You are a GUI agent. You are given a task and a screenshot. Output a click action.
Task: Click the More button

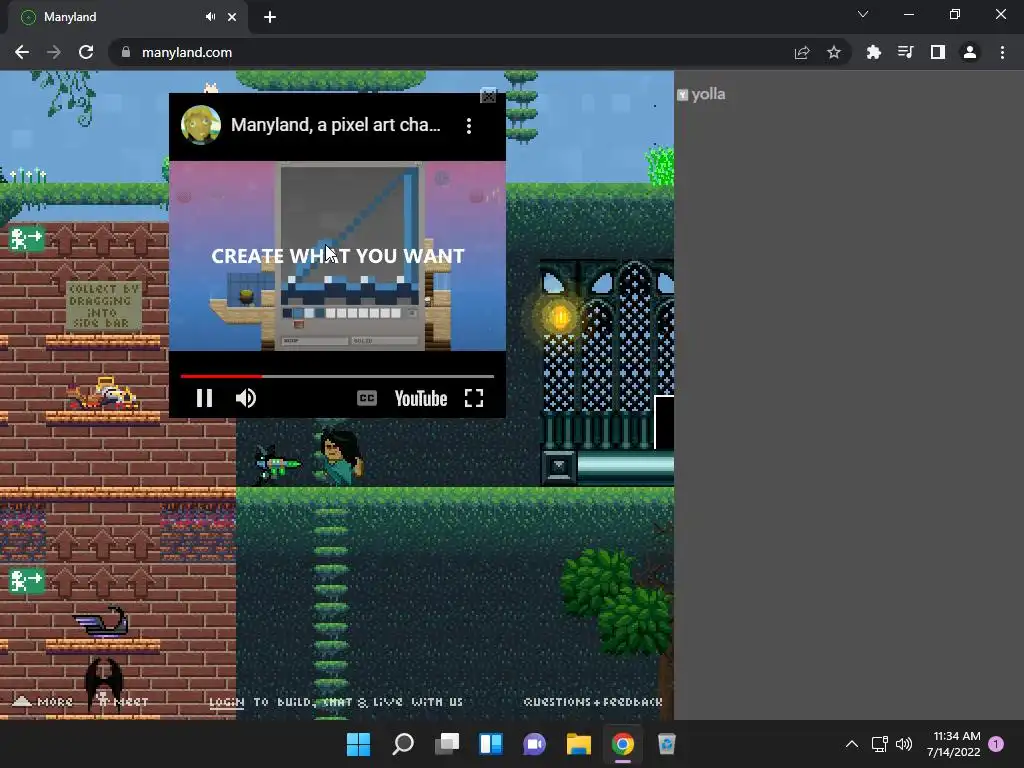click(42, 701)
